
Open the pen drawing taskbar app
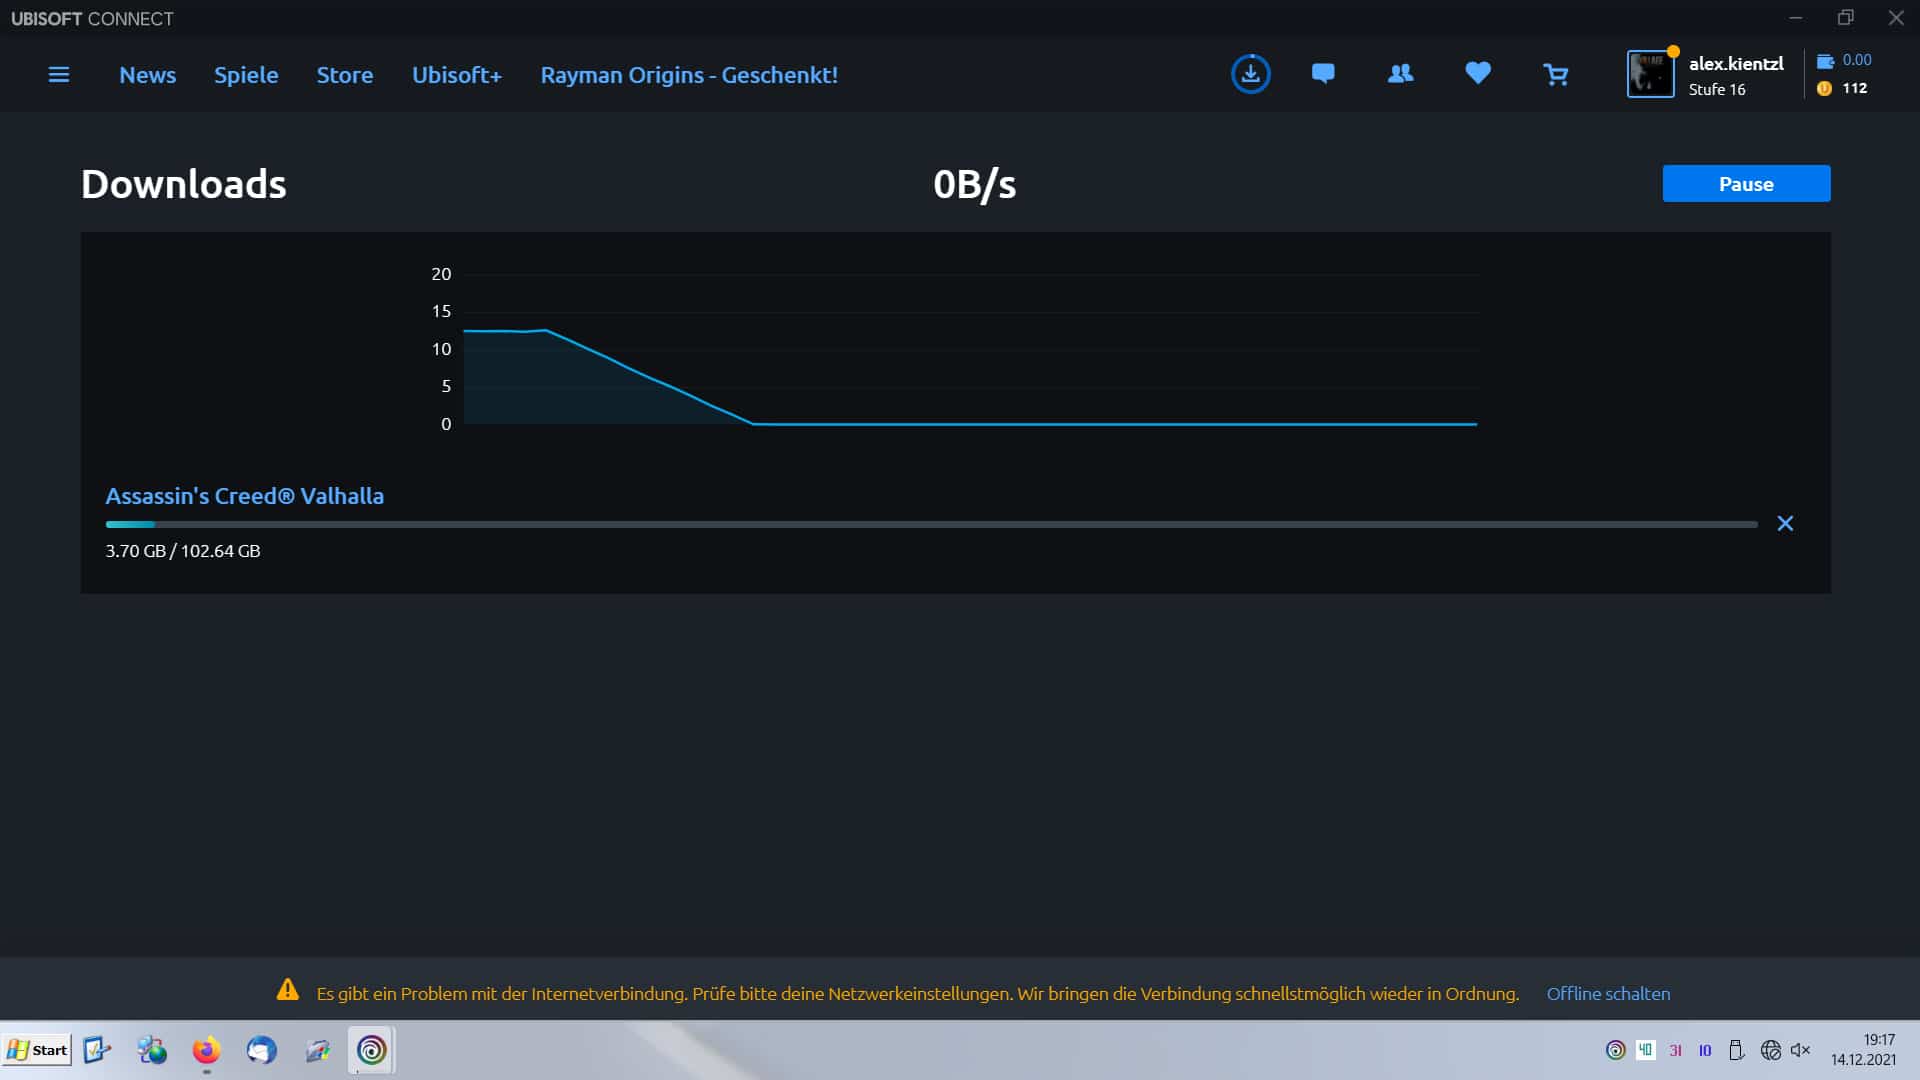tap(317, 1050)
